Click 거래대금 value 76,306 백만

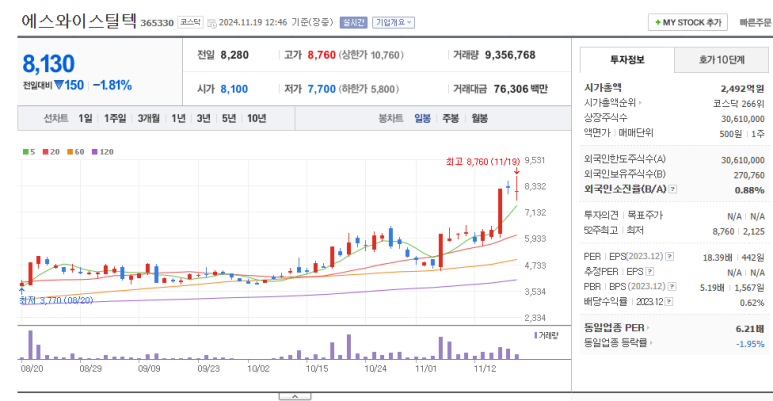pos(521,89)
